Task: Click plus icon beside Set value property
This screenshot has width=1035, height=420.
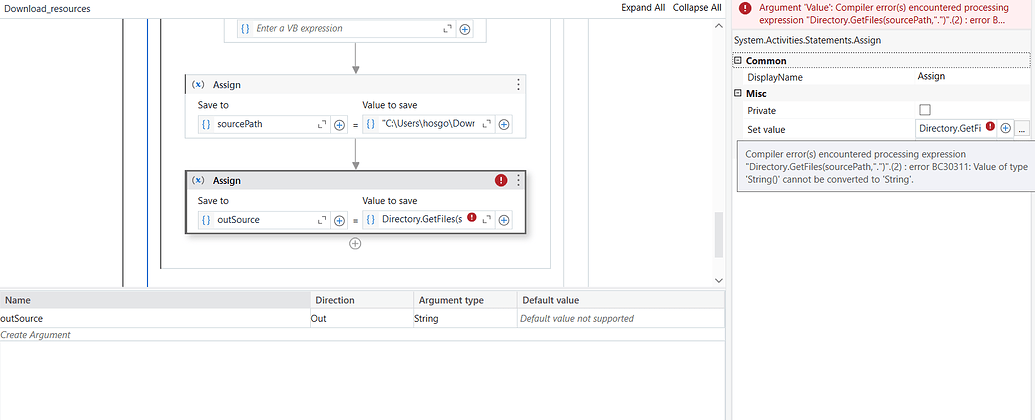Action: 1005,128
